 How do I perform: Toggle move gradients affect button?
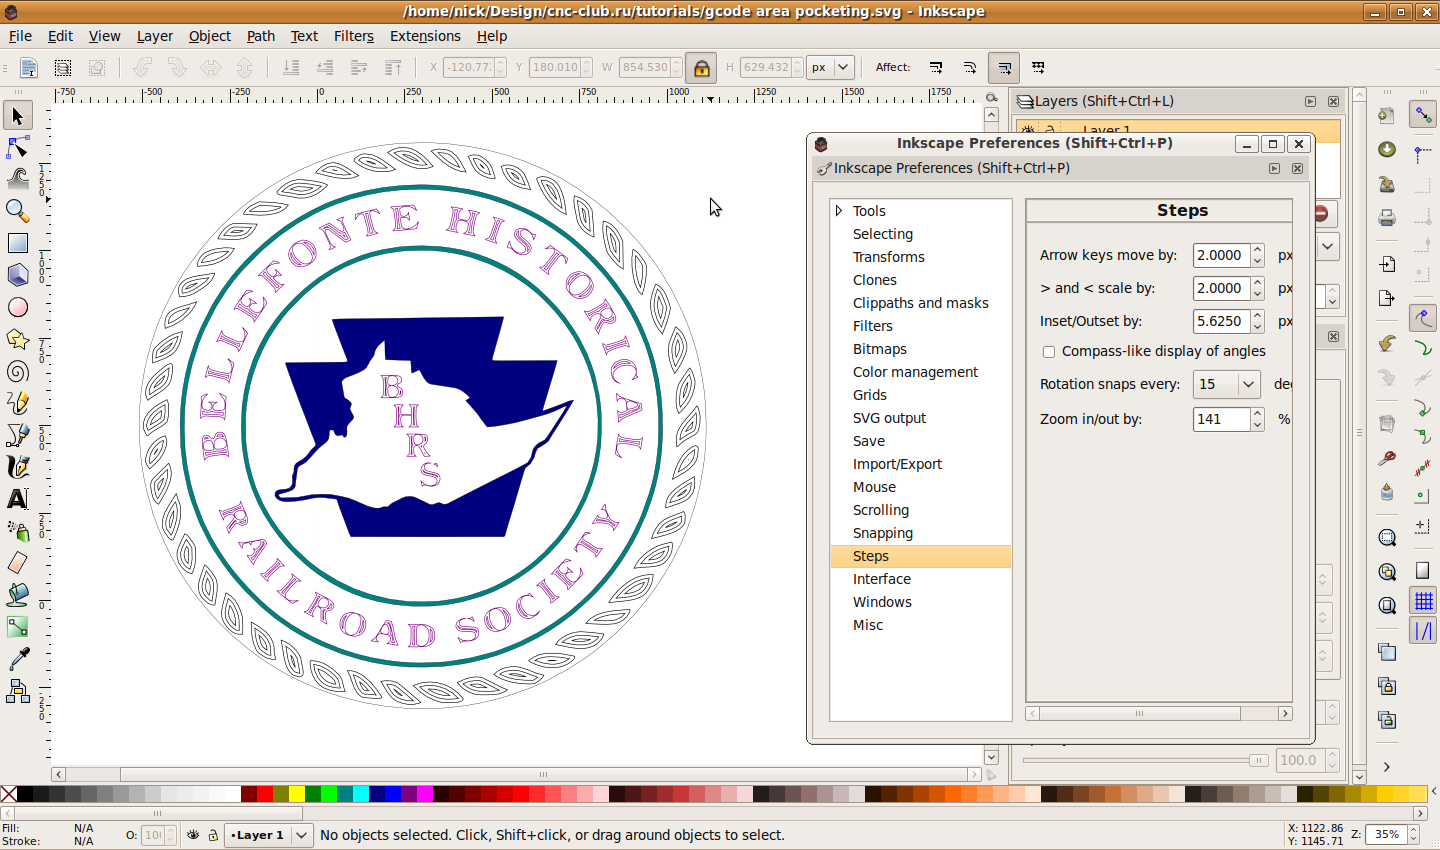tap(1004, 68)
